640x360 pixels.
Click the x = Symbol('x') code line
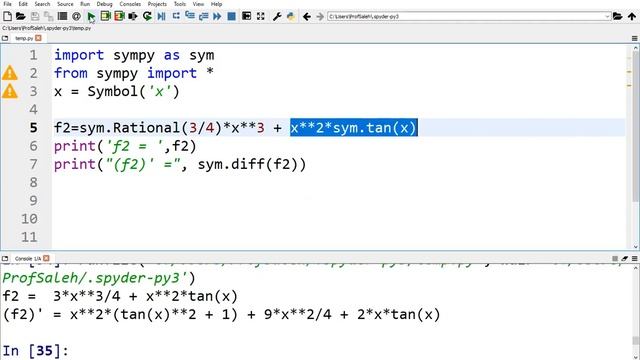[x=116, y=91]
